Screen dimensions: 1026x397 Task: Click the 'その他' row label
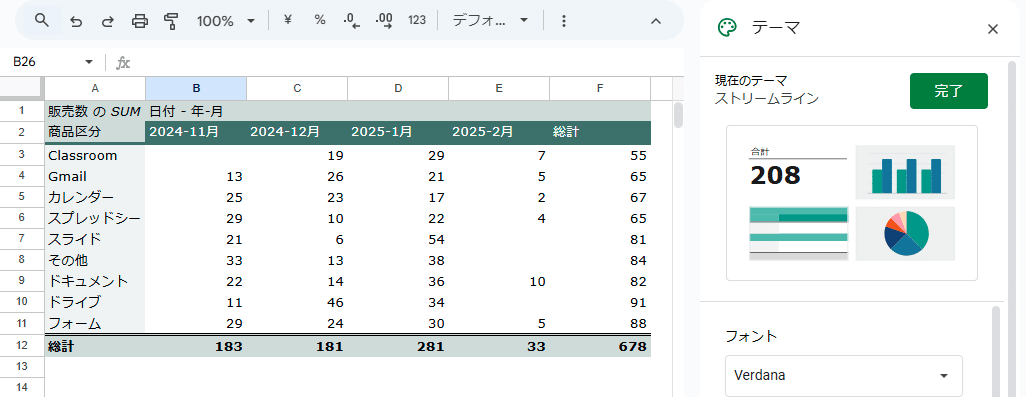click(x=95, y=260)
